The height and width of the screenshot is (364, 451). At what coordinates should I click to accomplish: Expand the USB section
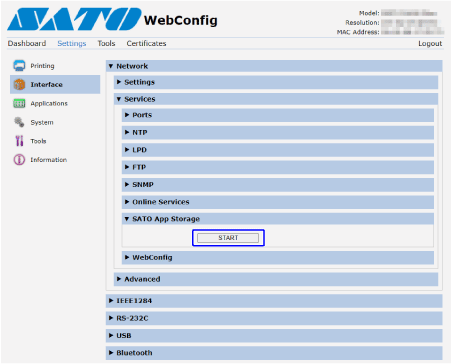(274, 335)
